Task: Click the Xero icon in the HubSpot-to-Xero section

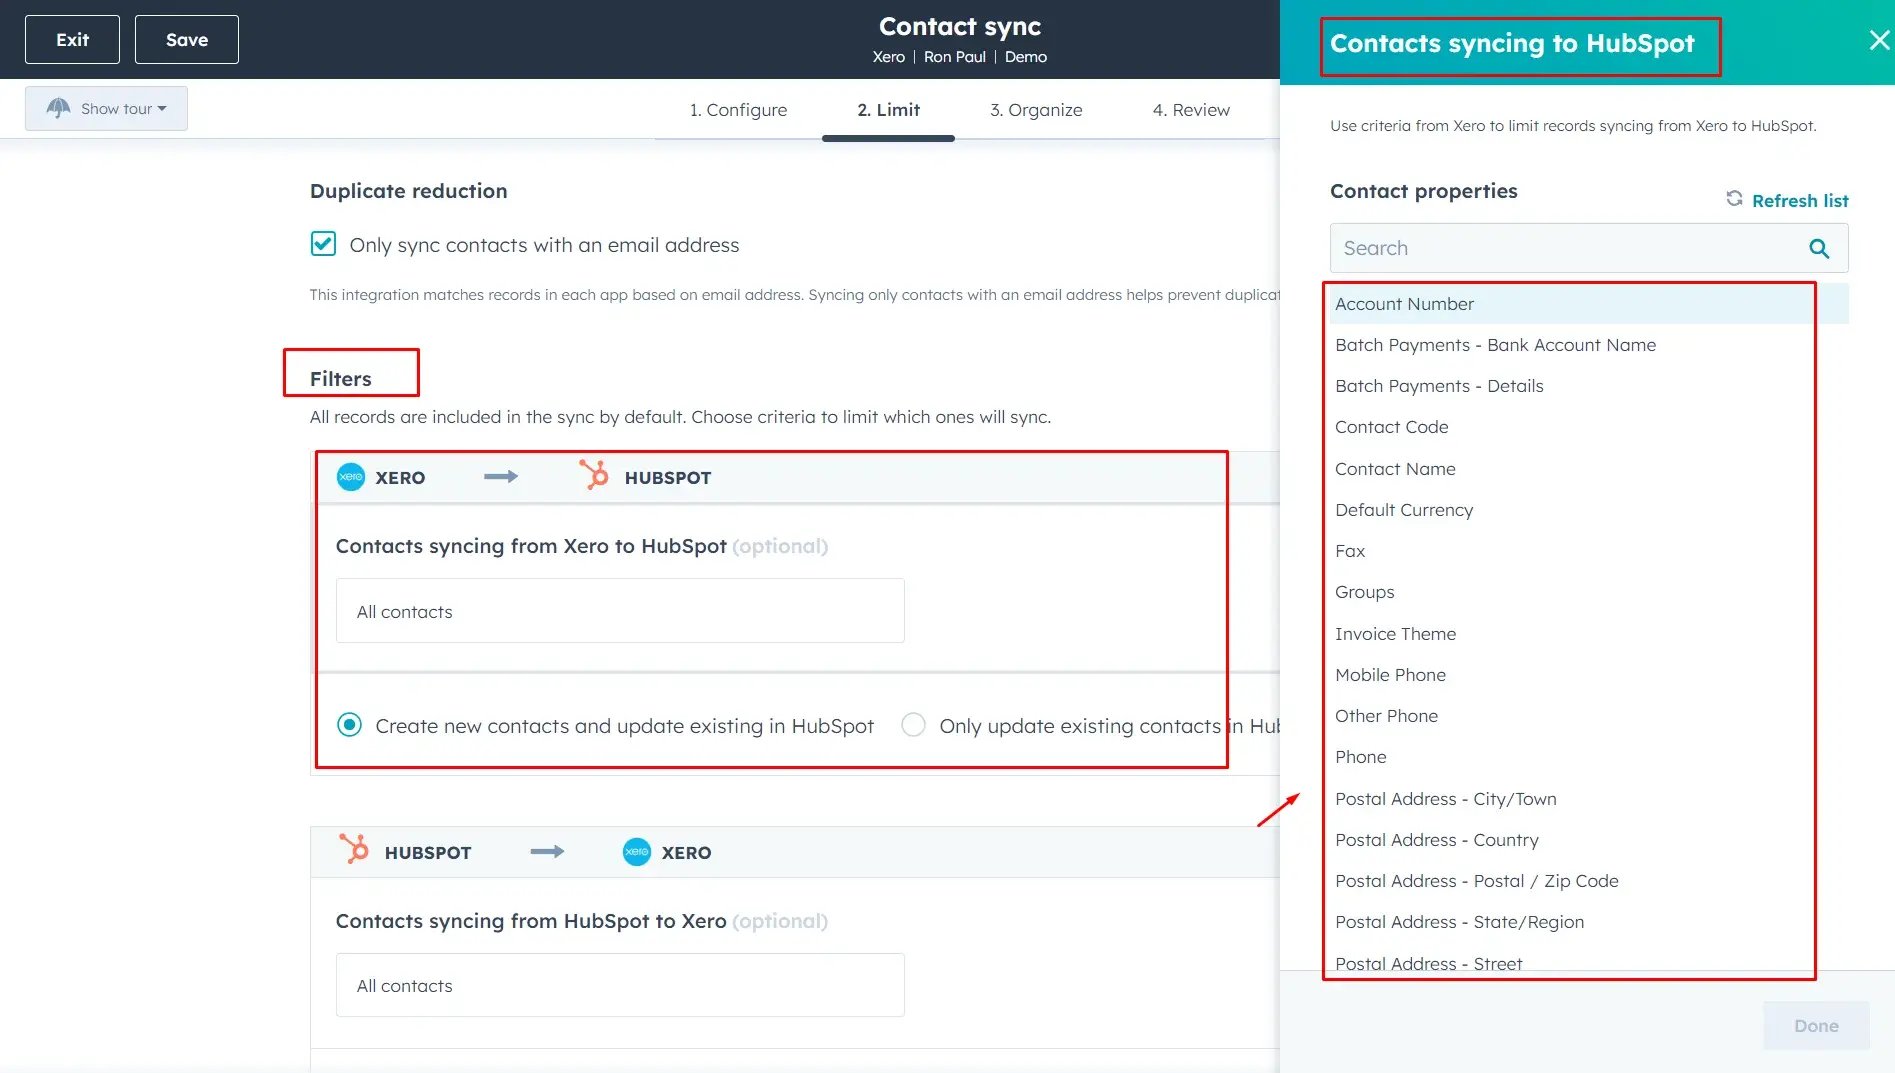Action: click(x=637, y=852)
